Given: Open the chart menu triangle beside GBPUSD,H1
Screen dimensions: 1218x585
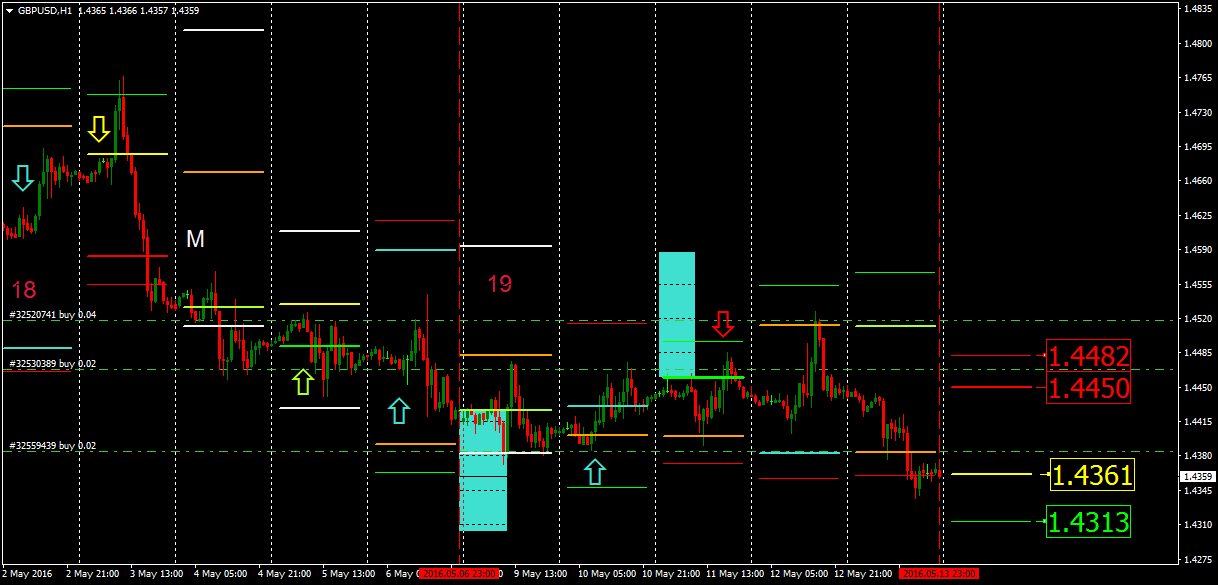Looking at the screenshot, I should click(x=9, y=10).
